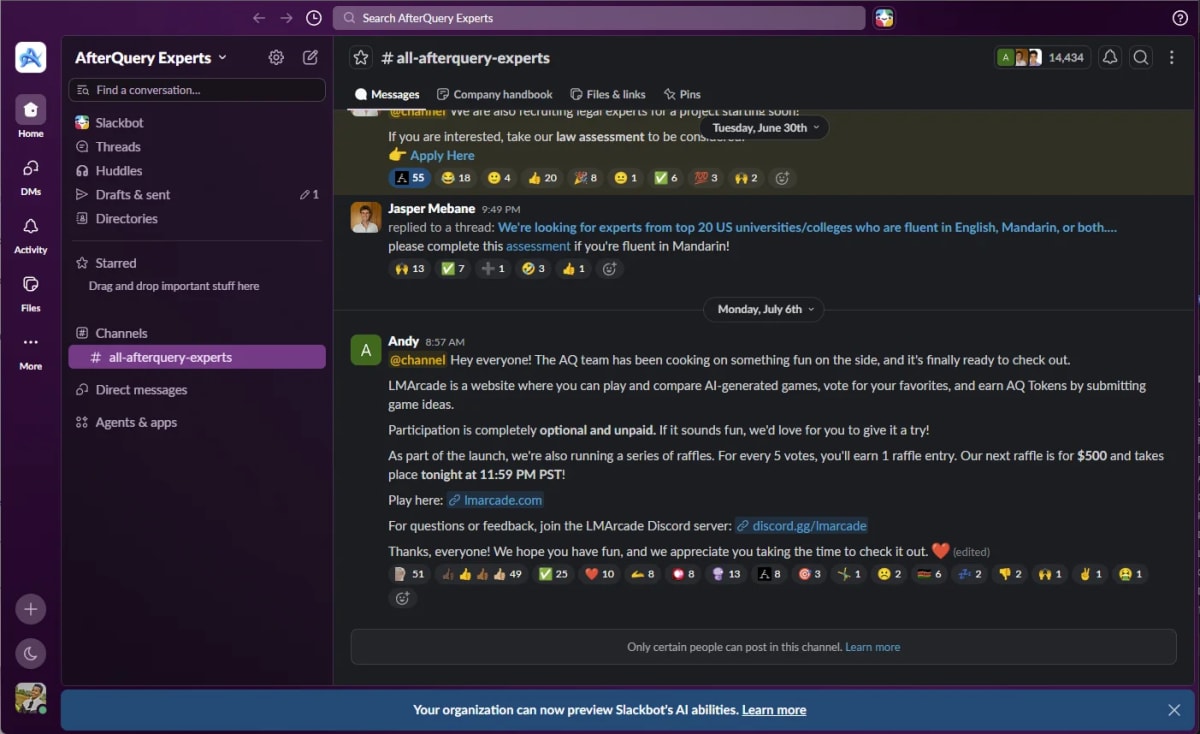
Task: View the 14,434 channel members
Action: point(1042,58)
